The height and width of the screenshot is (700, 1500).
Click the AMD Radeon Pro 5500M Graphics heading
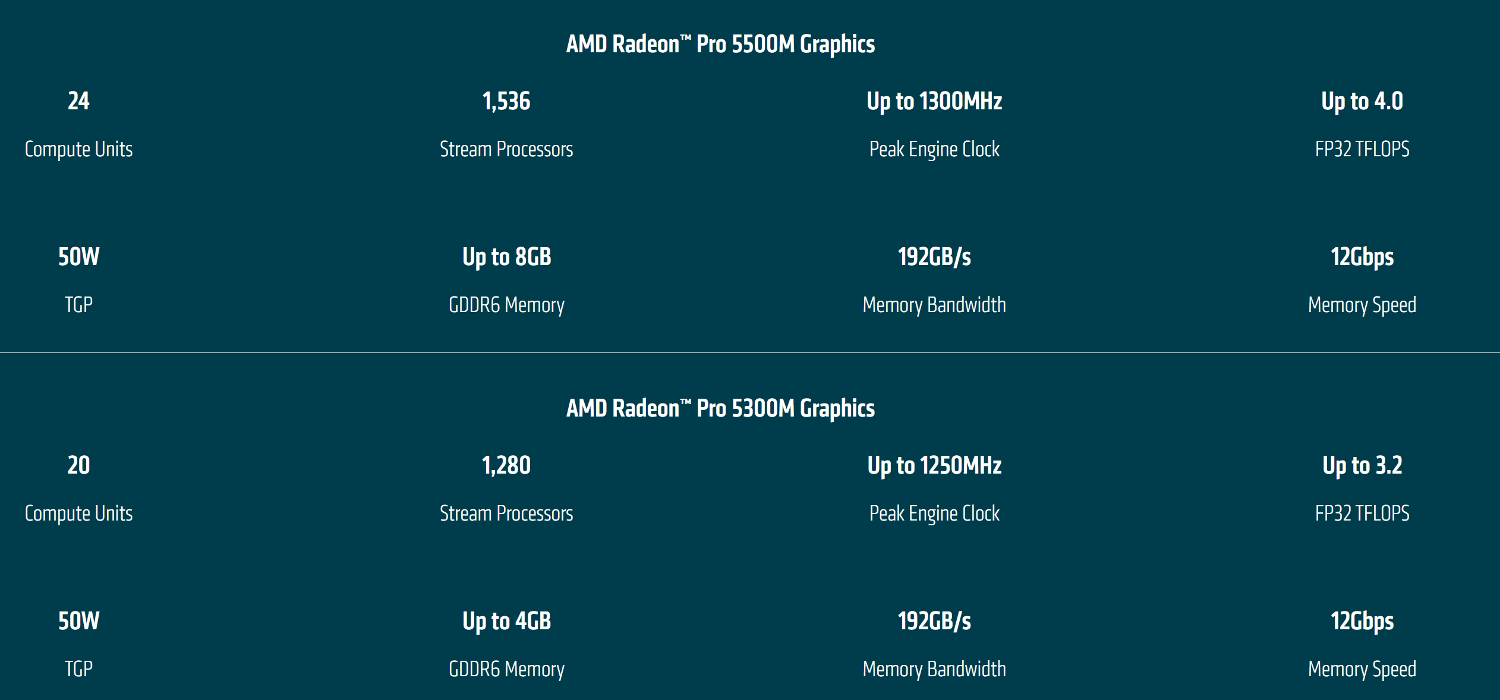click(x=720, y=44)
